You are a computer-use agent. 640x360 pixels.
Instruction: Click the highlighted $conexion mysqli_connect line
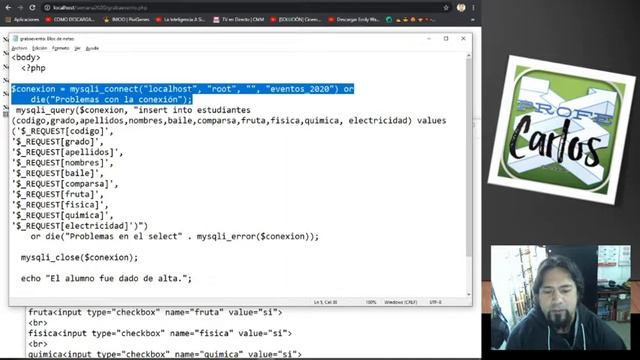[182, 89]
